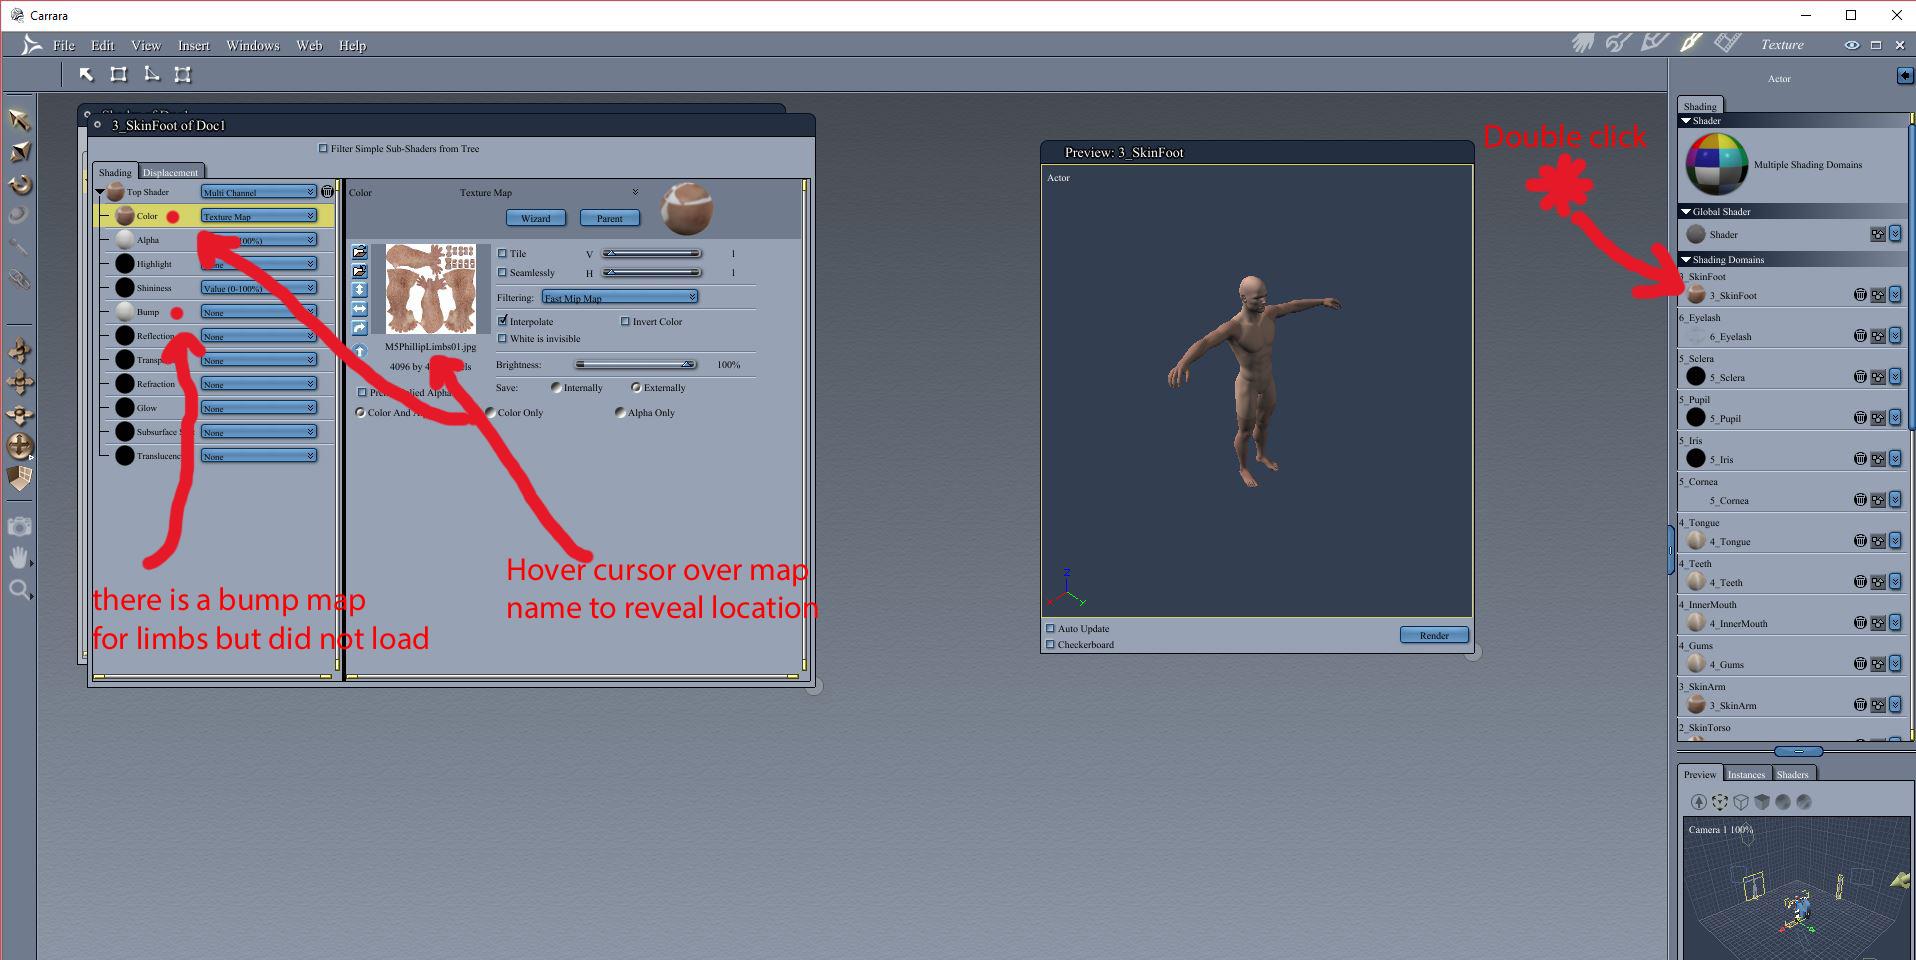1916x960 pixels.
Task: Collapse the Shading Domains section
Action: 1686,259
